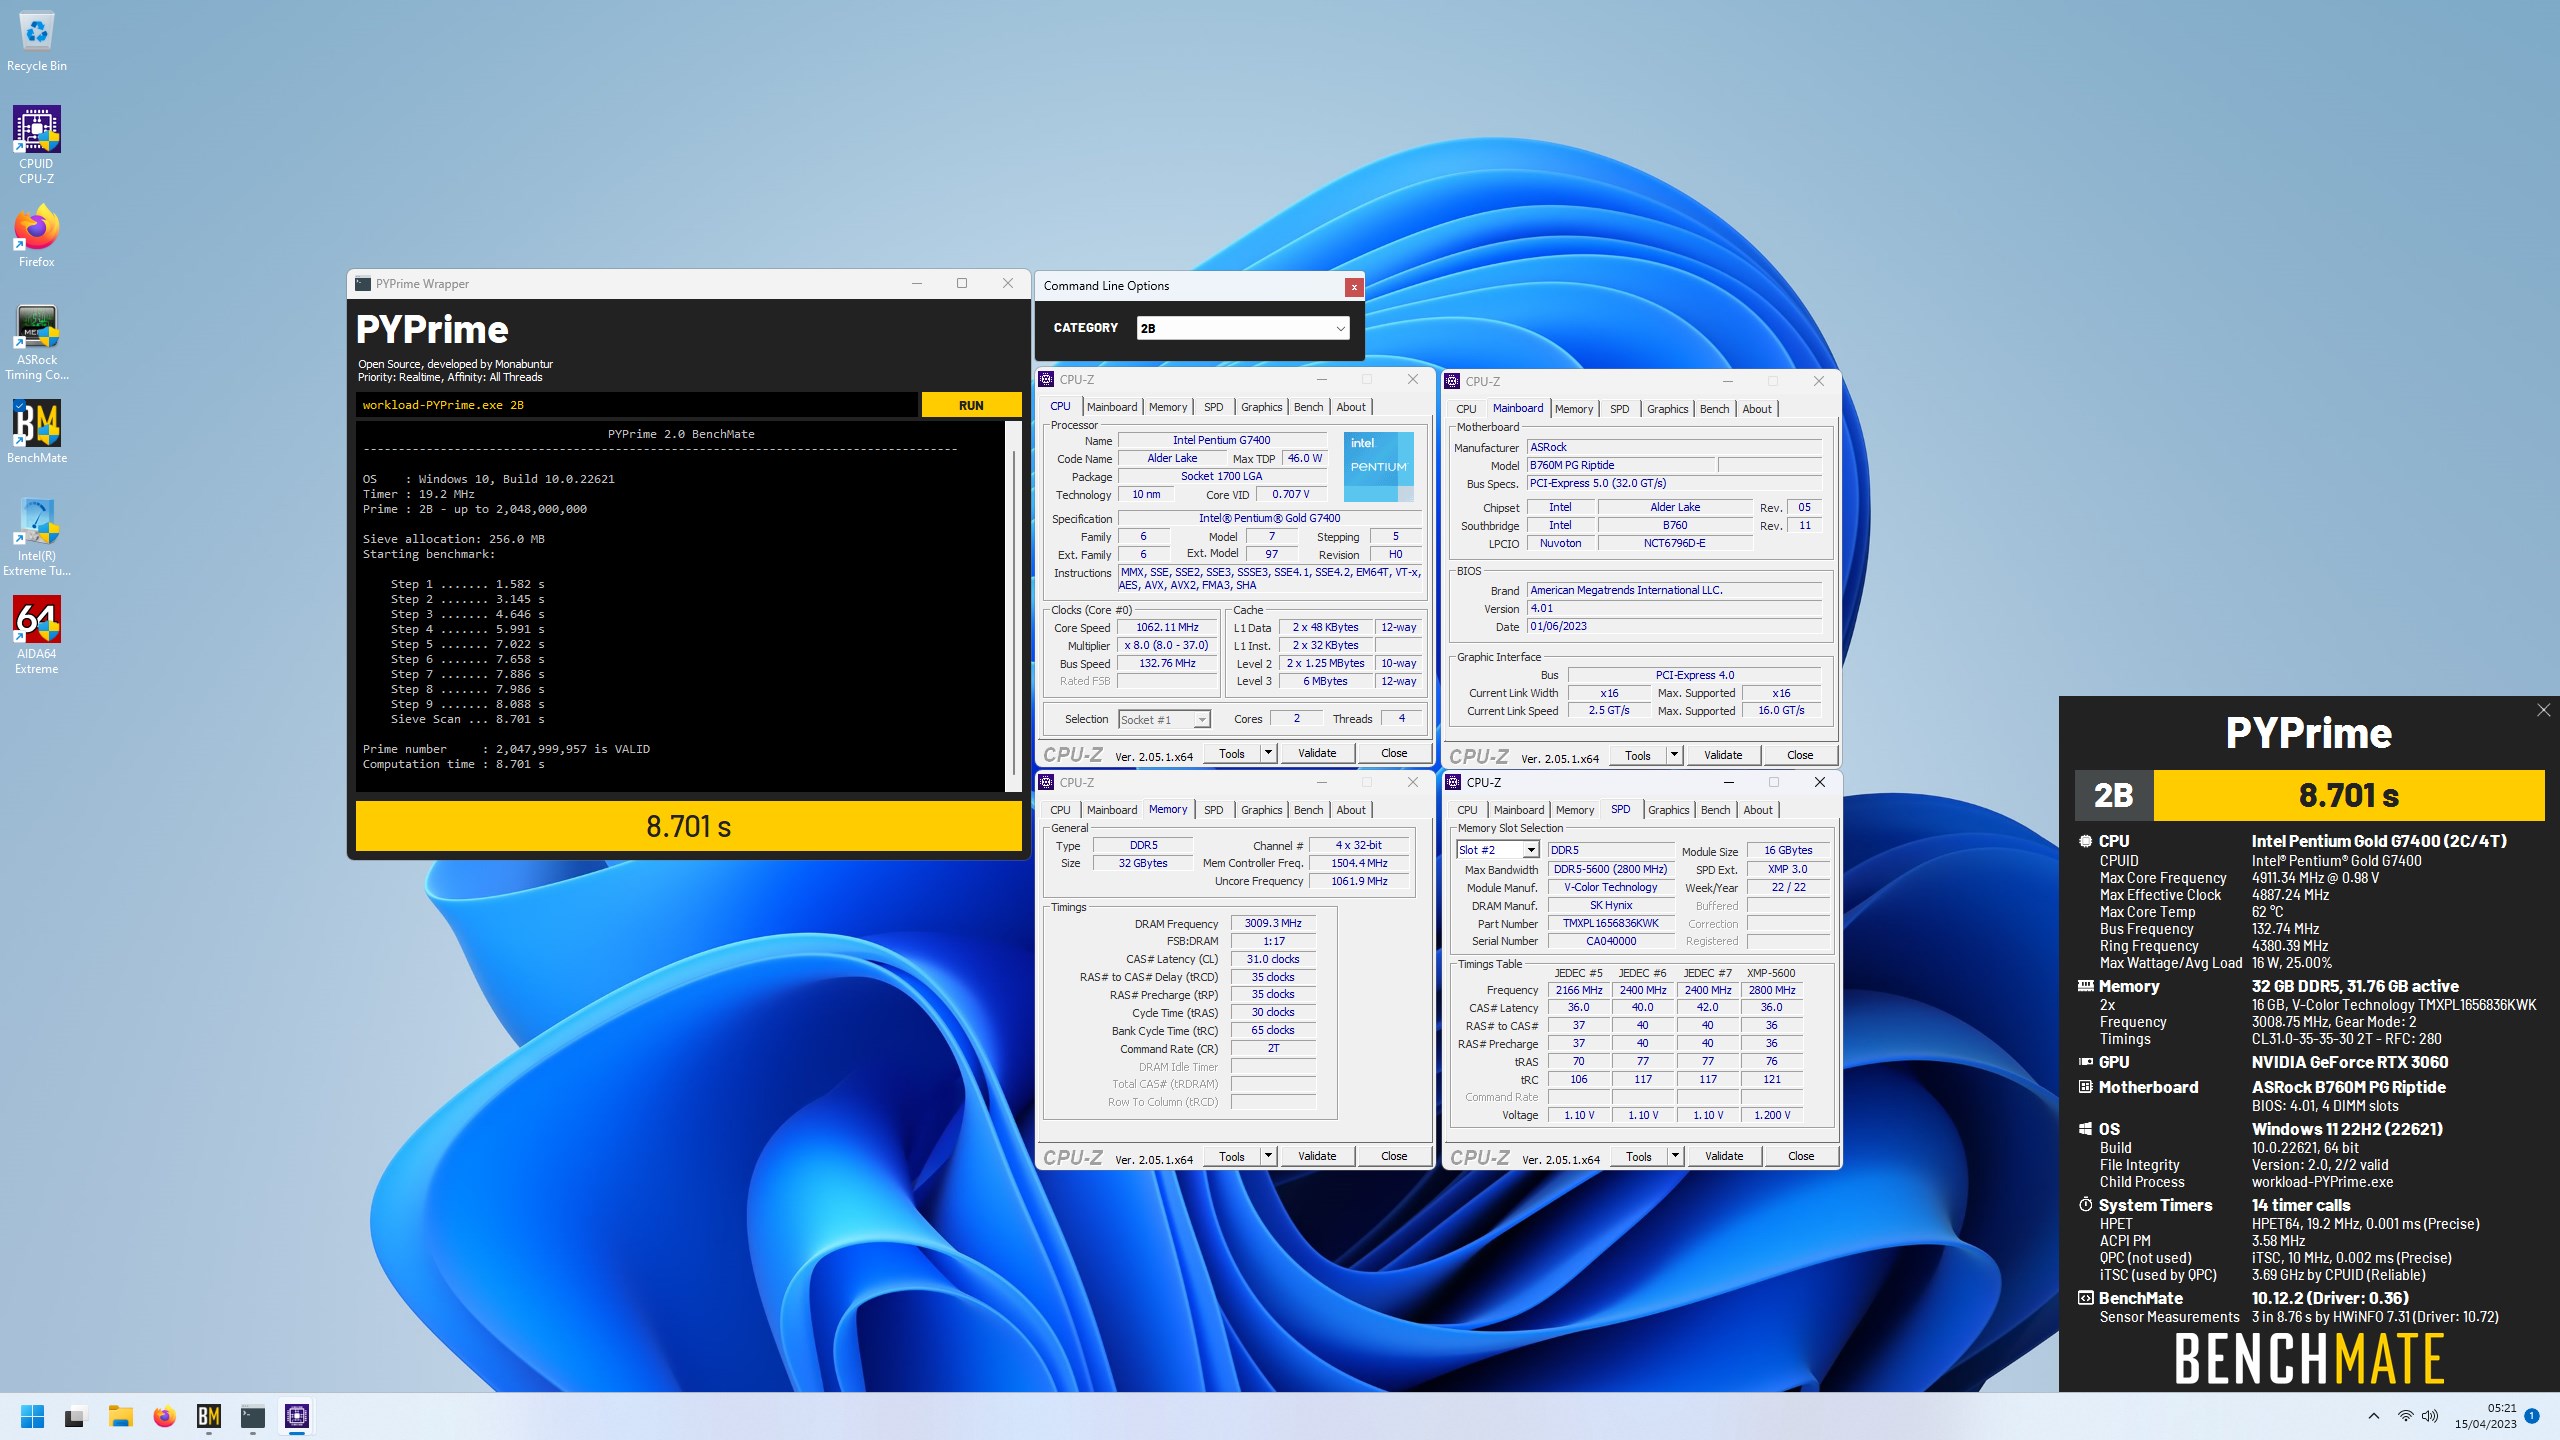Open CPU tab in the SPD window
The height and width of the screenshot is (1440, 2560).
pyautogui.click(x=1467, y=810)
